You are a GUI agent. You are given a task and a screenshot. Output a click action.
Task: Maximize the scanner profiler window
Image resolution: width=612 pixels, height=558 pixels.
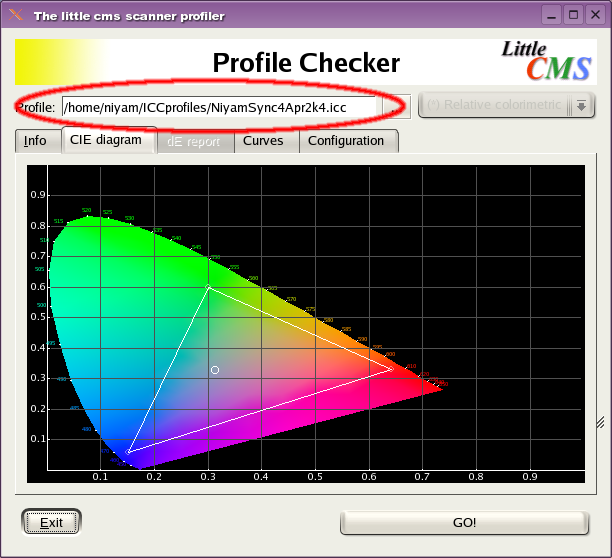[x=573, y=15]
